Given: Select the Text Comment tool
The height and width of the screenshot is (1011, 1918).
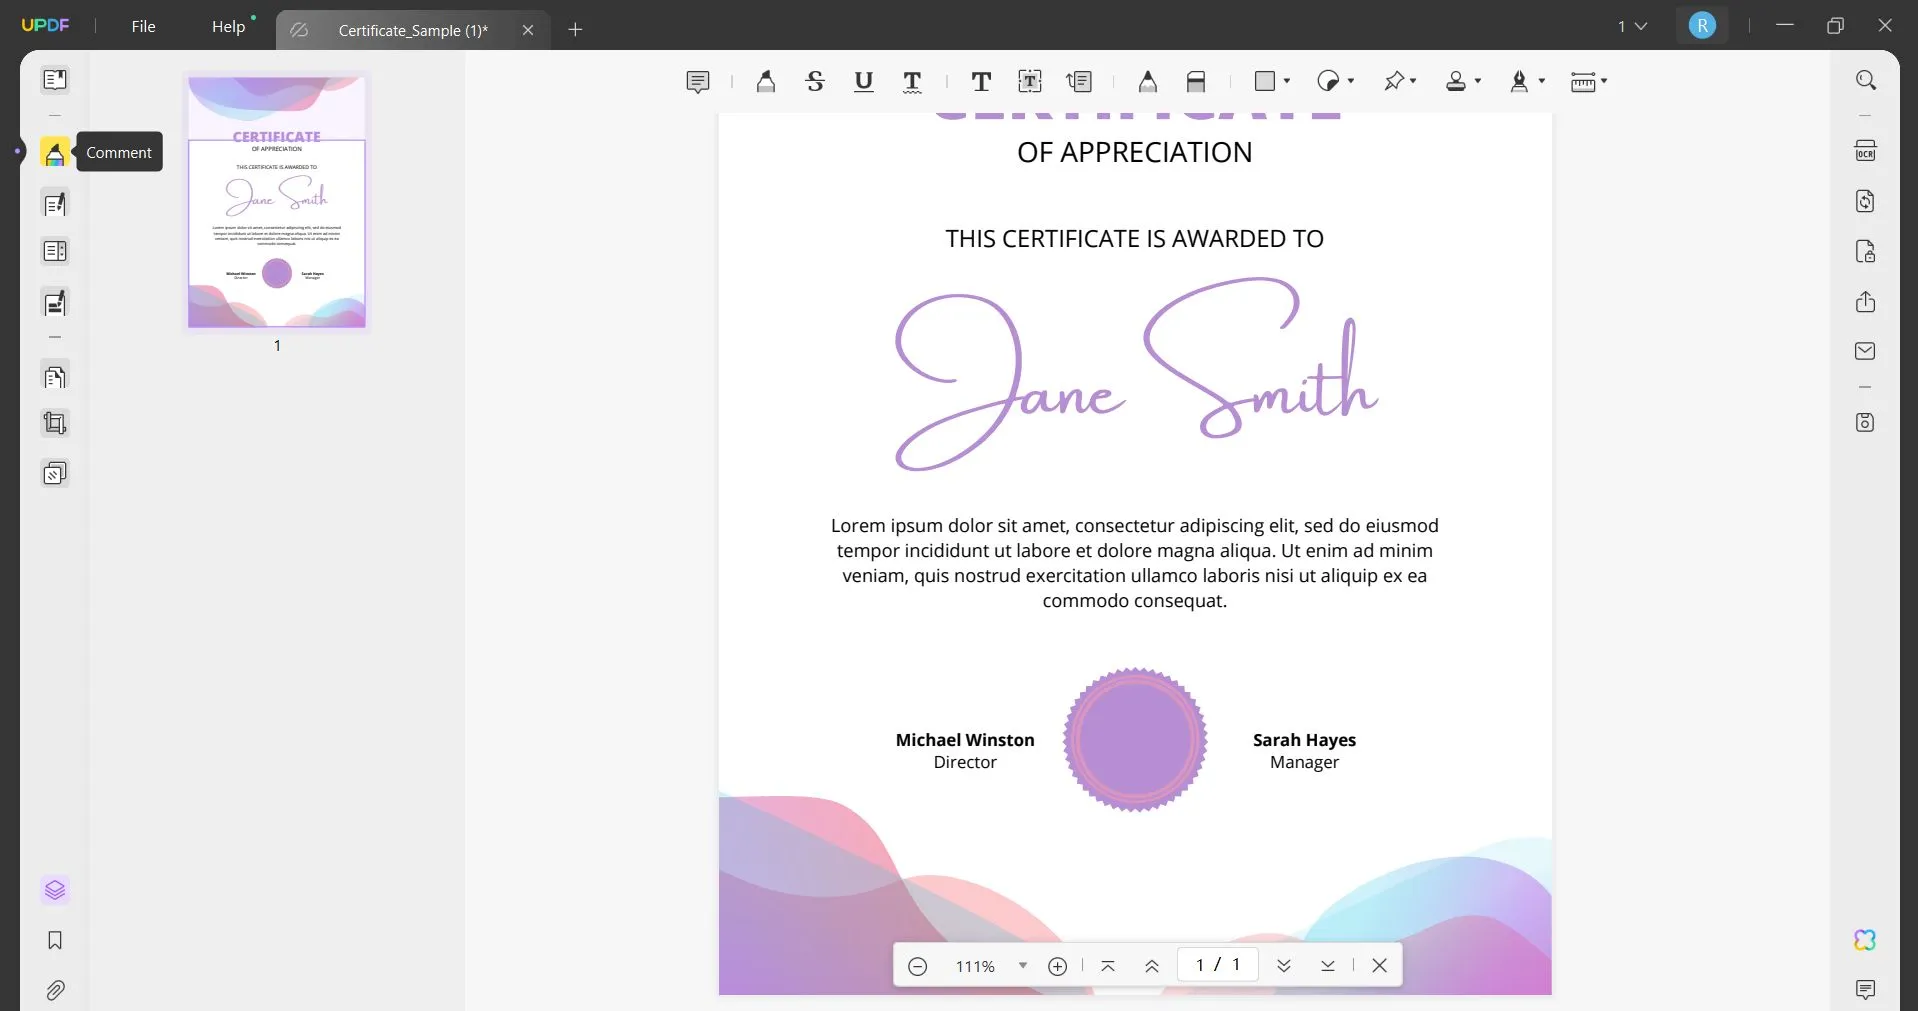Looking at the screenshot, I should (981, 82).
